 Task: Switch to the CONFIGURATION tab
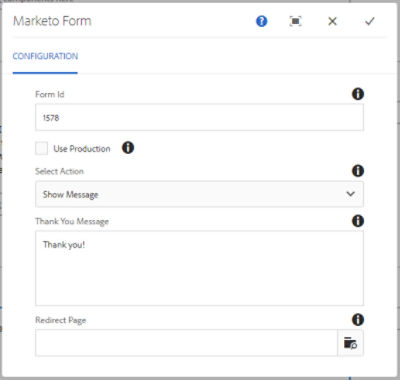coord(45,56)
